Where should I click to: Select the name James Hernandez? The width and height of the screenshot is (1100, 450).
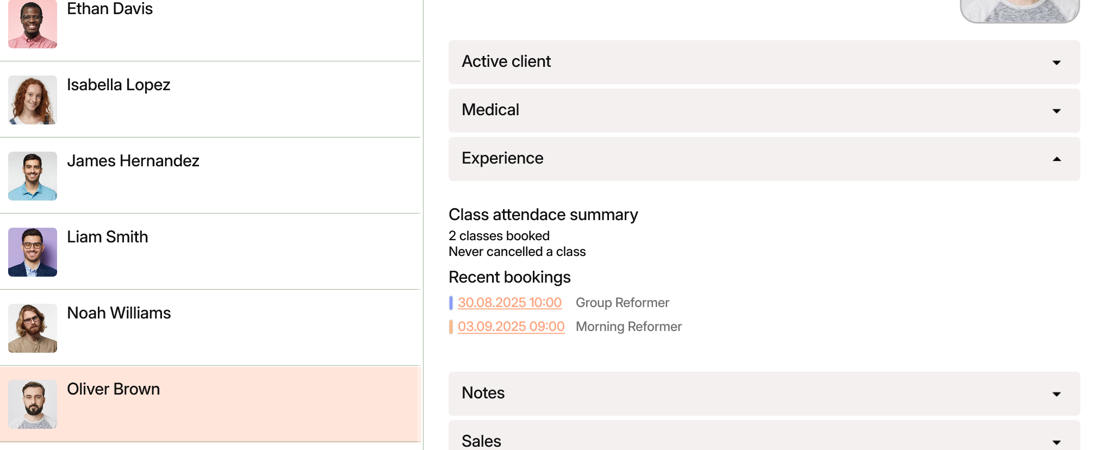(x=133, y=161)
